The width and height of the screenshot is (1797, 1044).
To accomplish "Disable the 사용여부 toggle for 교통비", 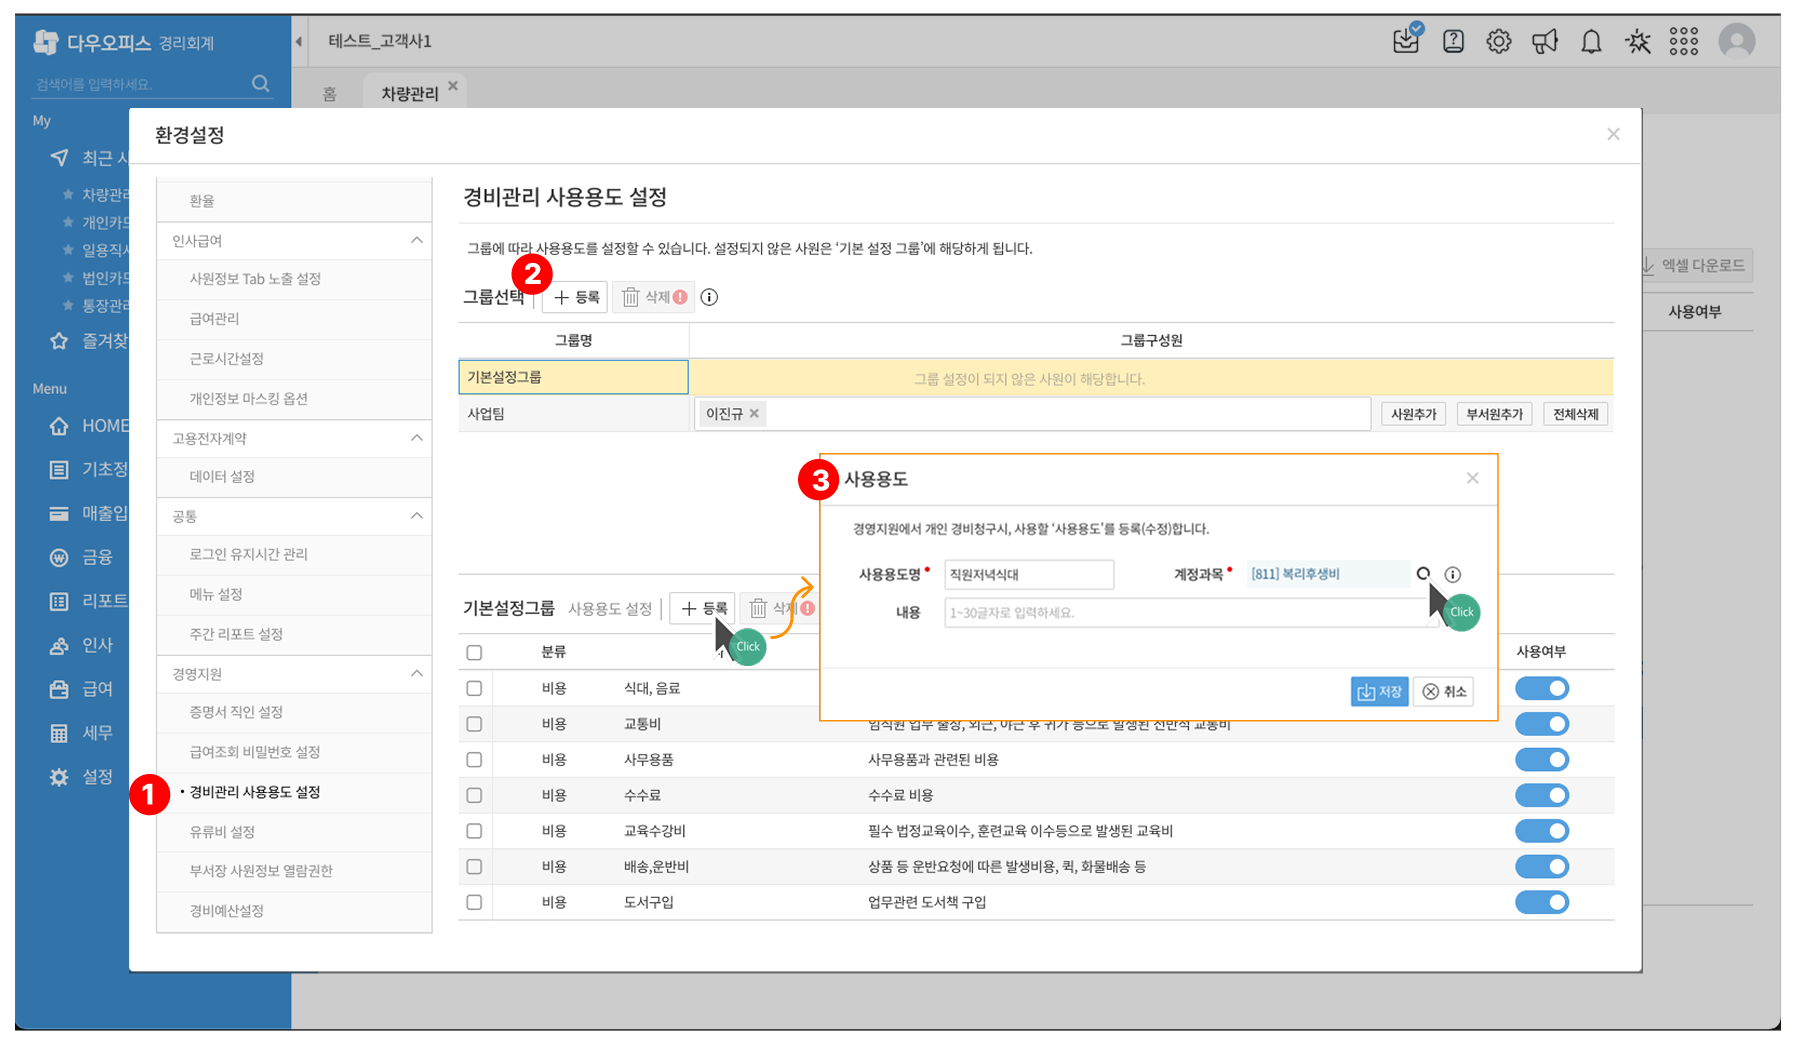I will coord(1542,723).
